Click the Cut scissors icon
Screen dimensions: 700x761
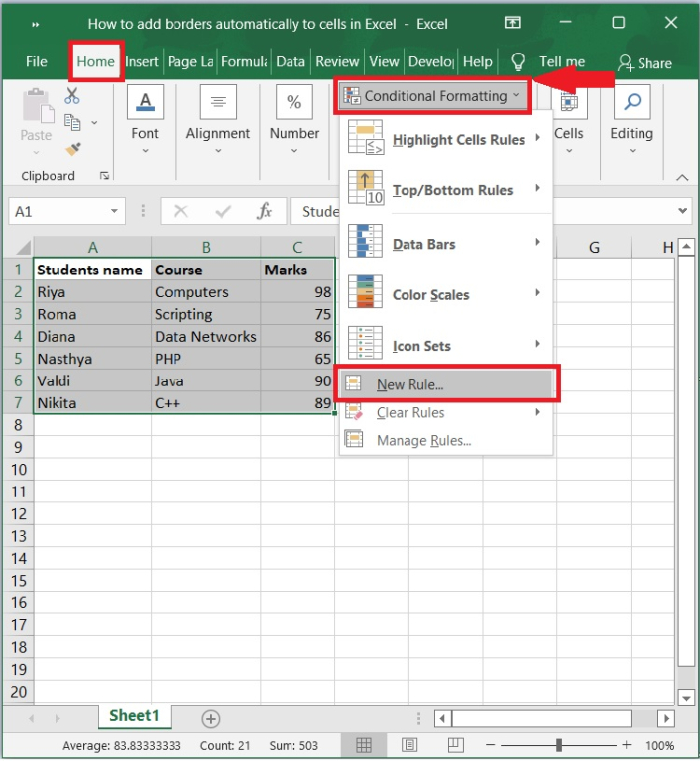pyautogui.click(x=72, y=96)
